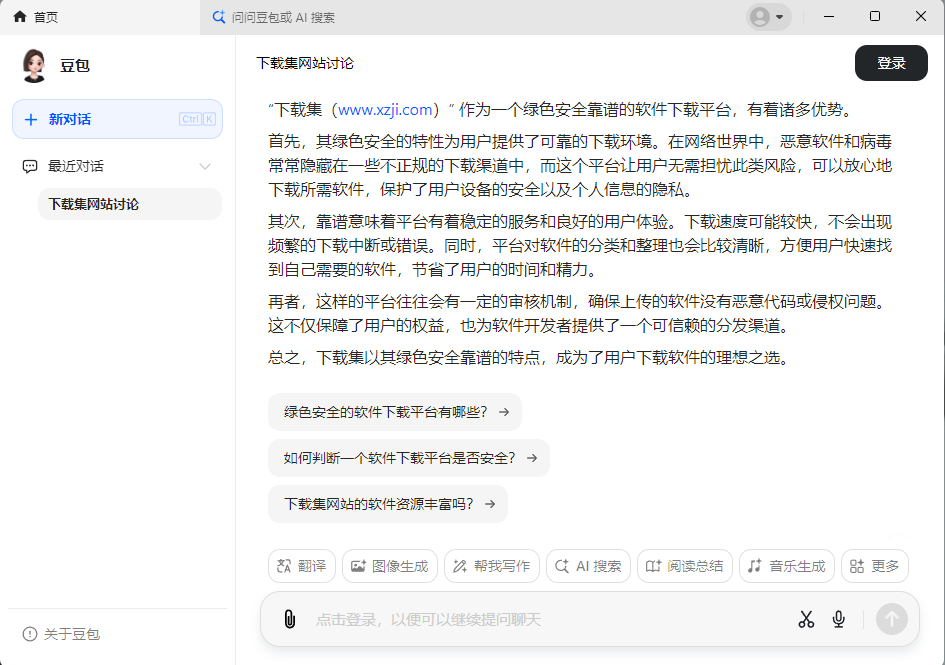
Task: Click the send arrow button
Action: tap(891, 619)
